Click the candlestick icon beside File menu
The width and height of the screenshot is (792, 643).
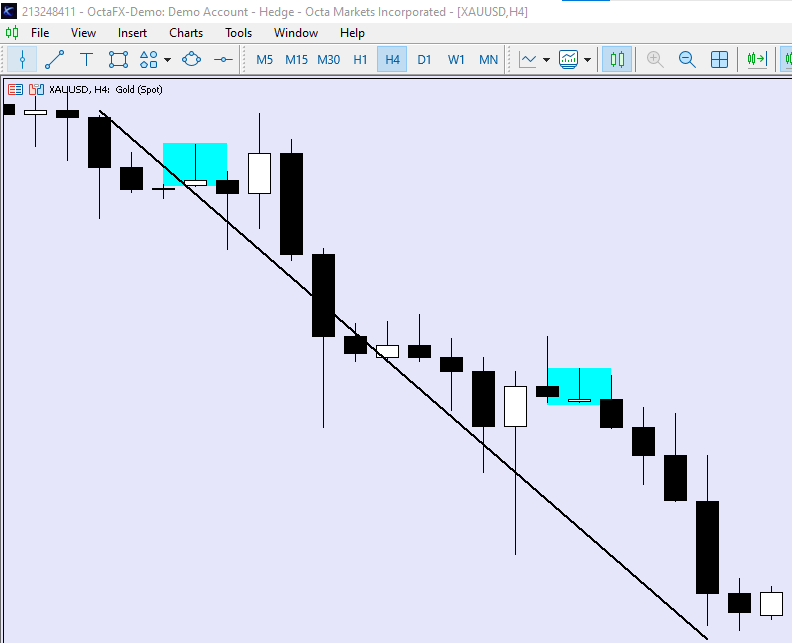(12, 33)
